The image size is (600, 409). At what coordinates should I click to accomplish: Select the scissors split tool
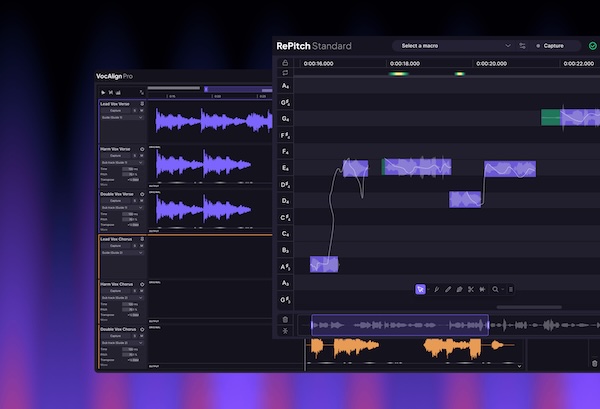tap(471, 289)
